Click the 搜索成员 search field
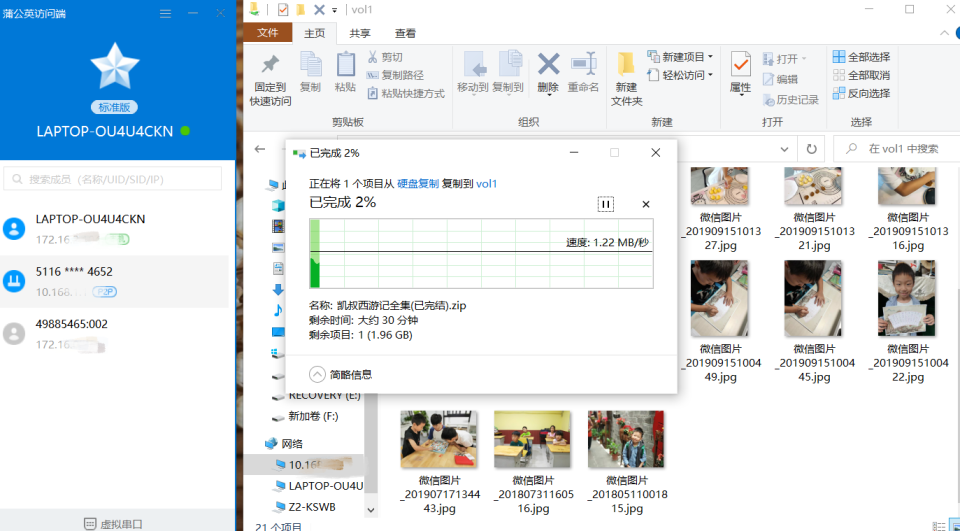Screen dimensions: 960x531 click(113, 179)
